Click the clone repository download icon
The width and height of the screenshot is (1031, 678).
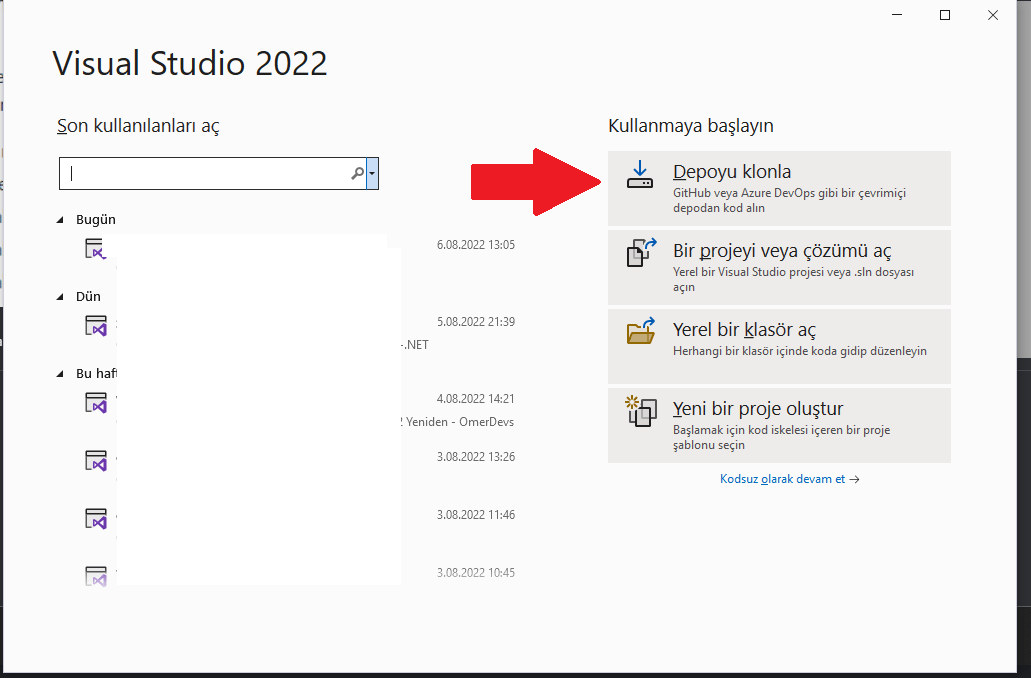pos(640,175)
